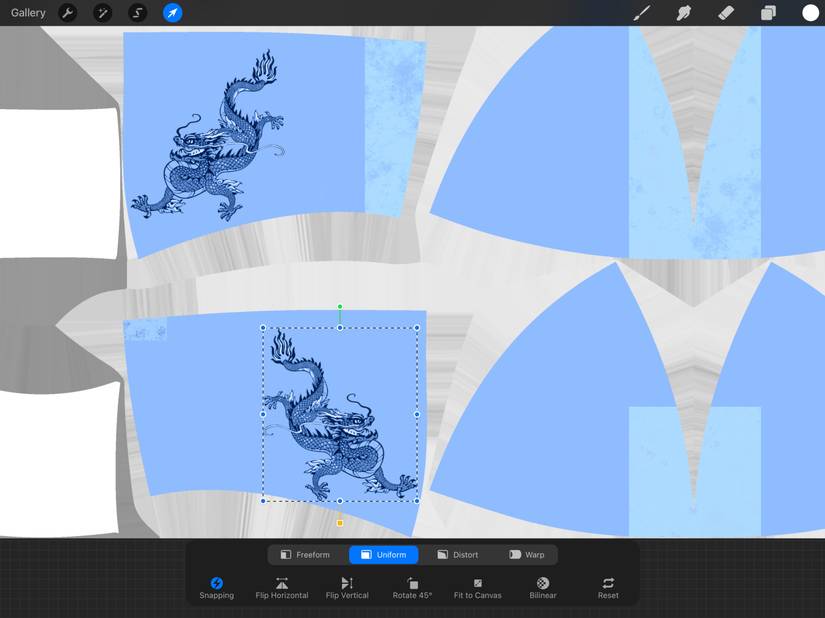Fit selection to canvas
This screenshot has width=825, height=618.
[x=478, y=588]
